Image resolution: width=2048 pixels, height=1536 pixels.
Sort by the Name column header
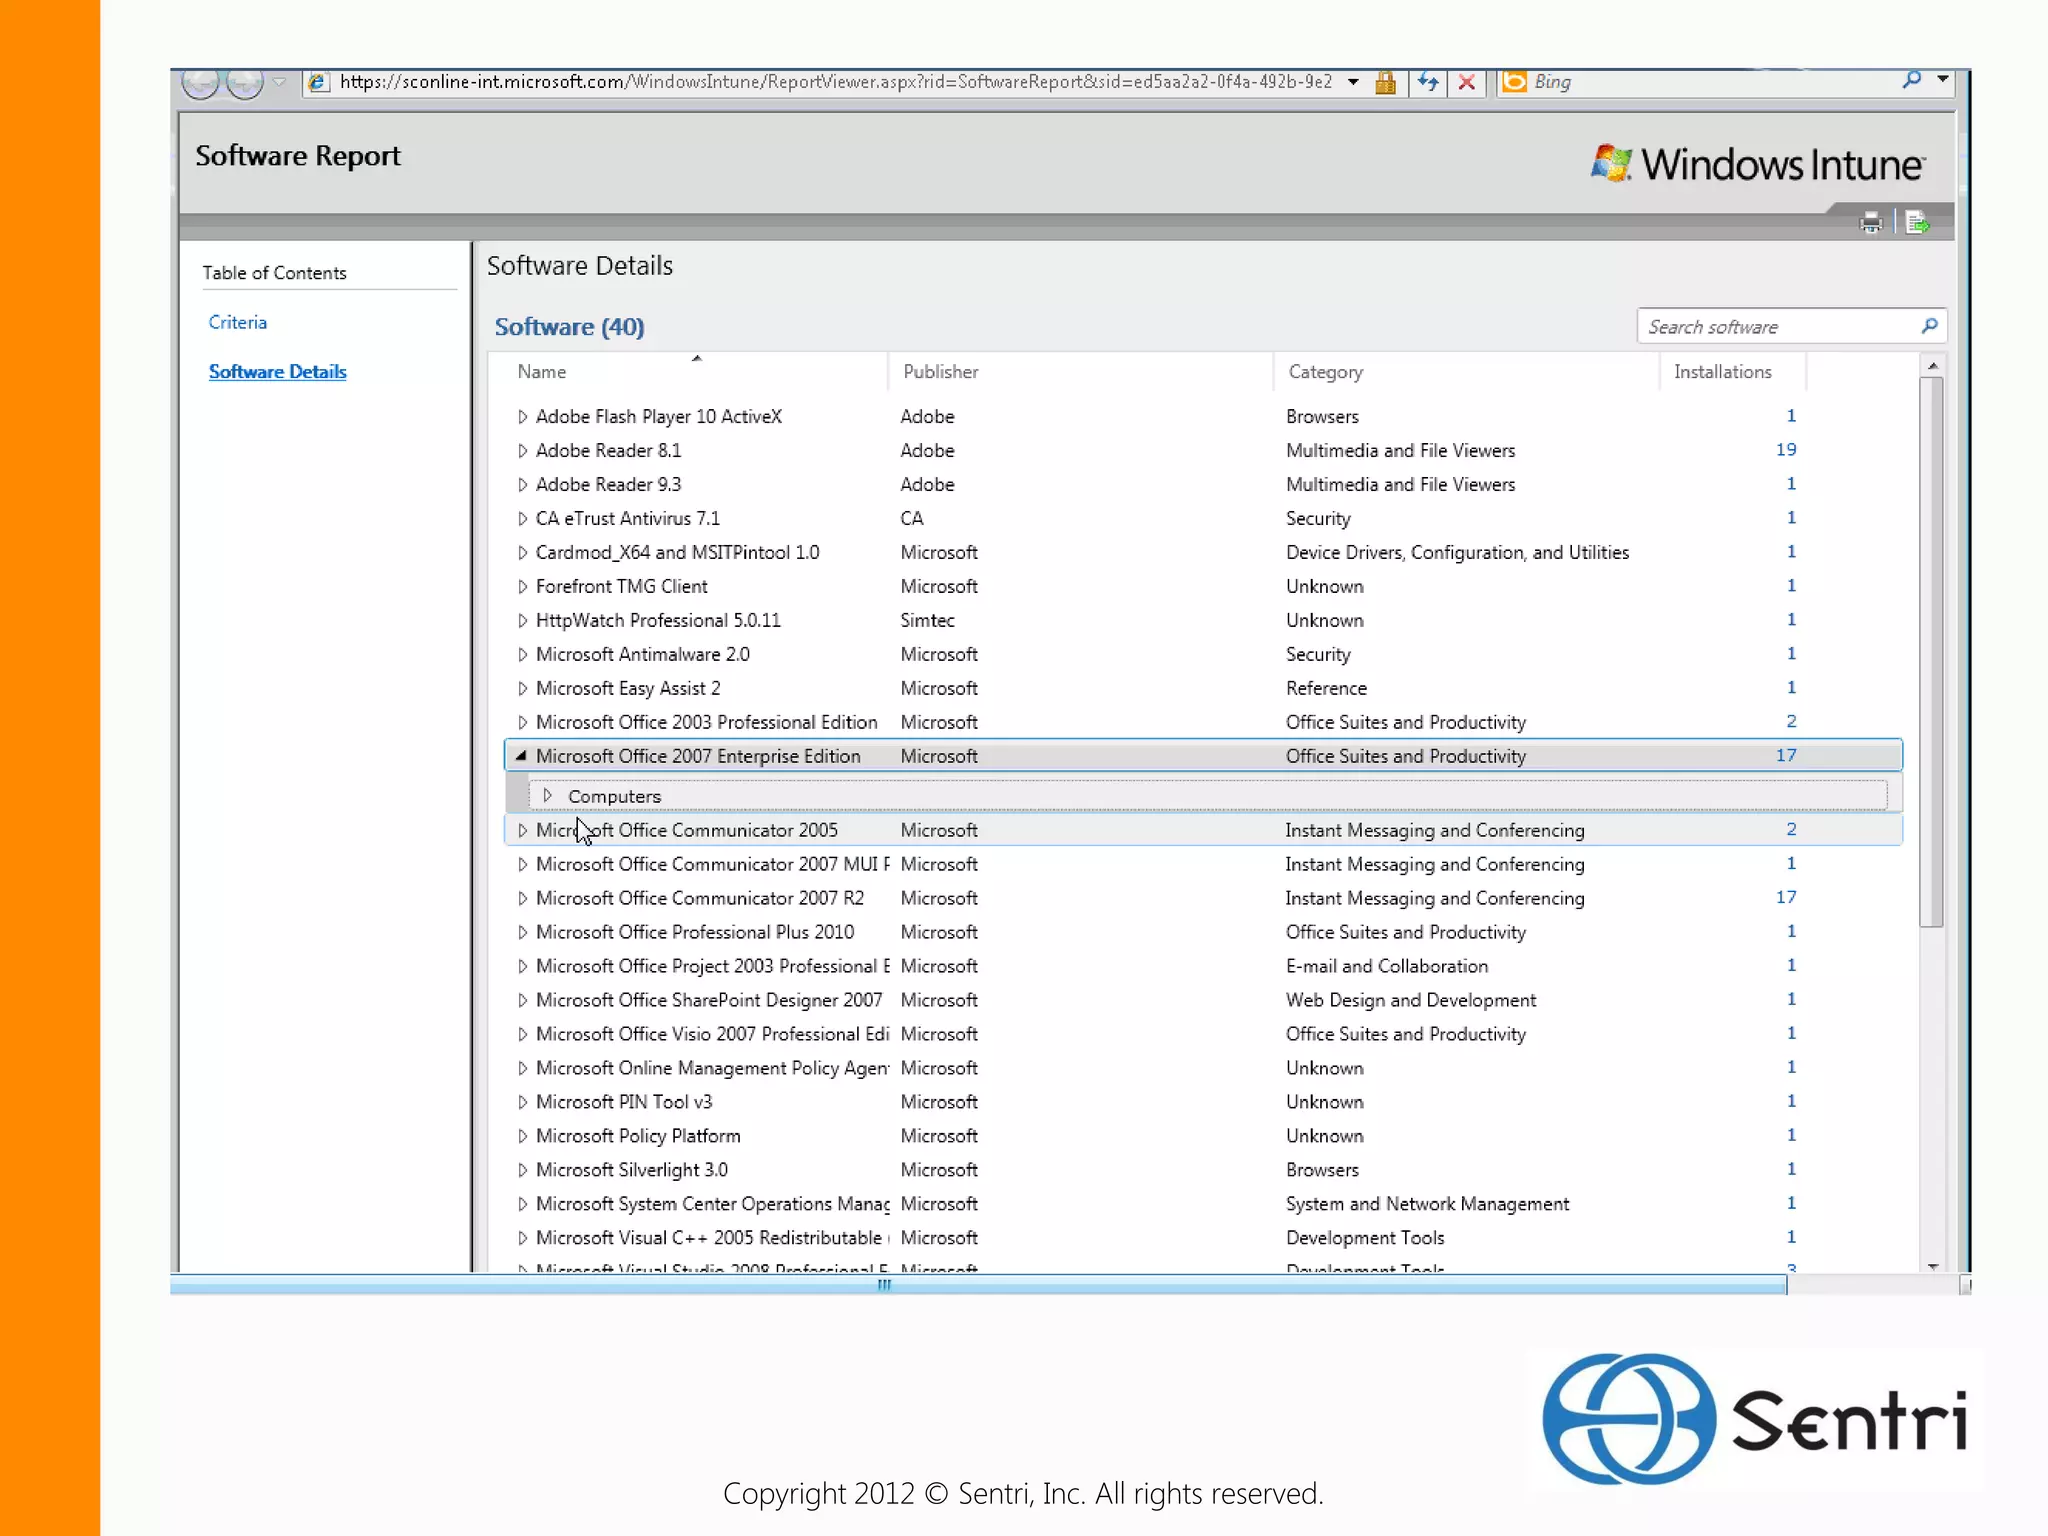542,372
